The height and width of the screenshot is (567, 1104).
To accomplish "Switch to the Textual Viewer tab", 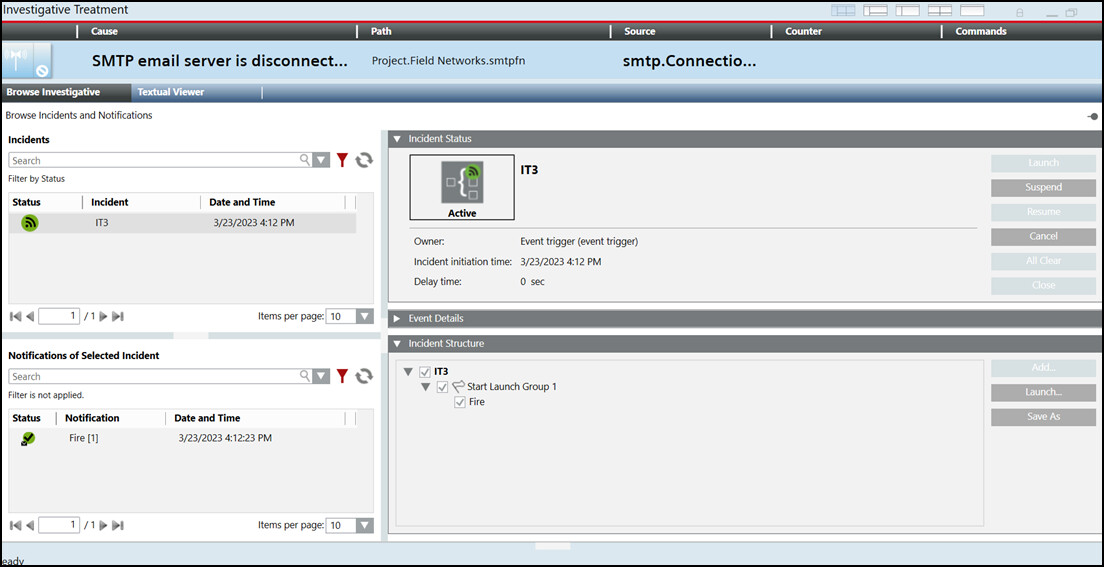I will point(170,92).
